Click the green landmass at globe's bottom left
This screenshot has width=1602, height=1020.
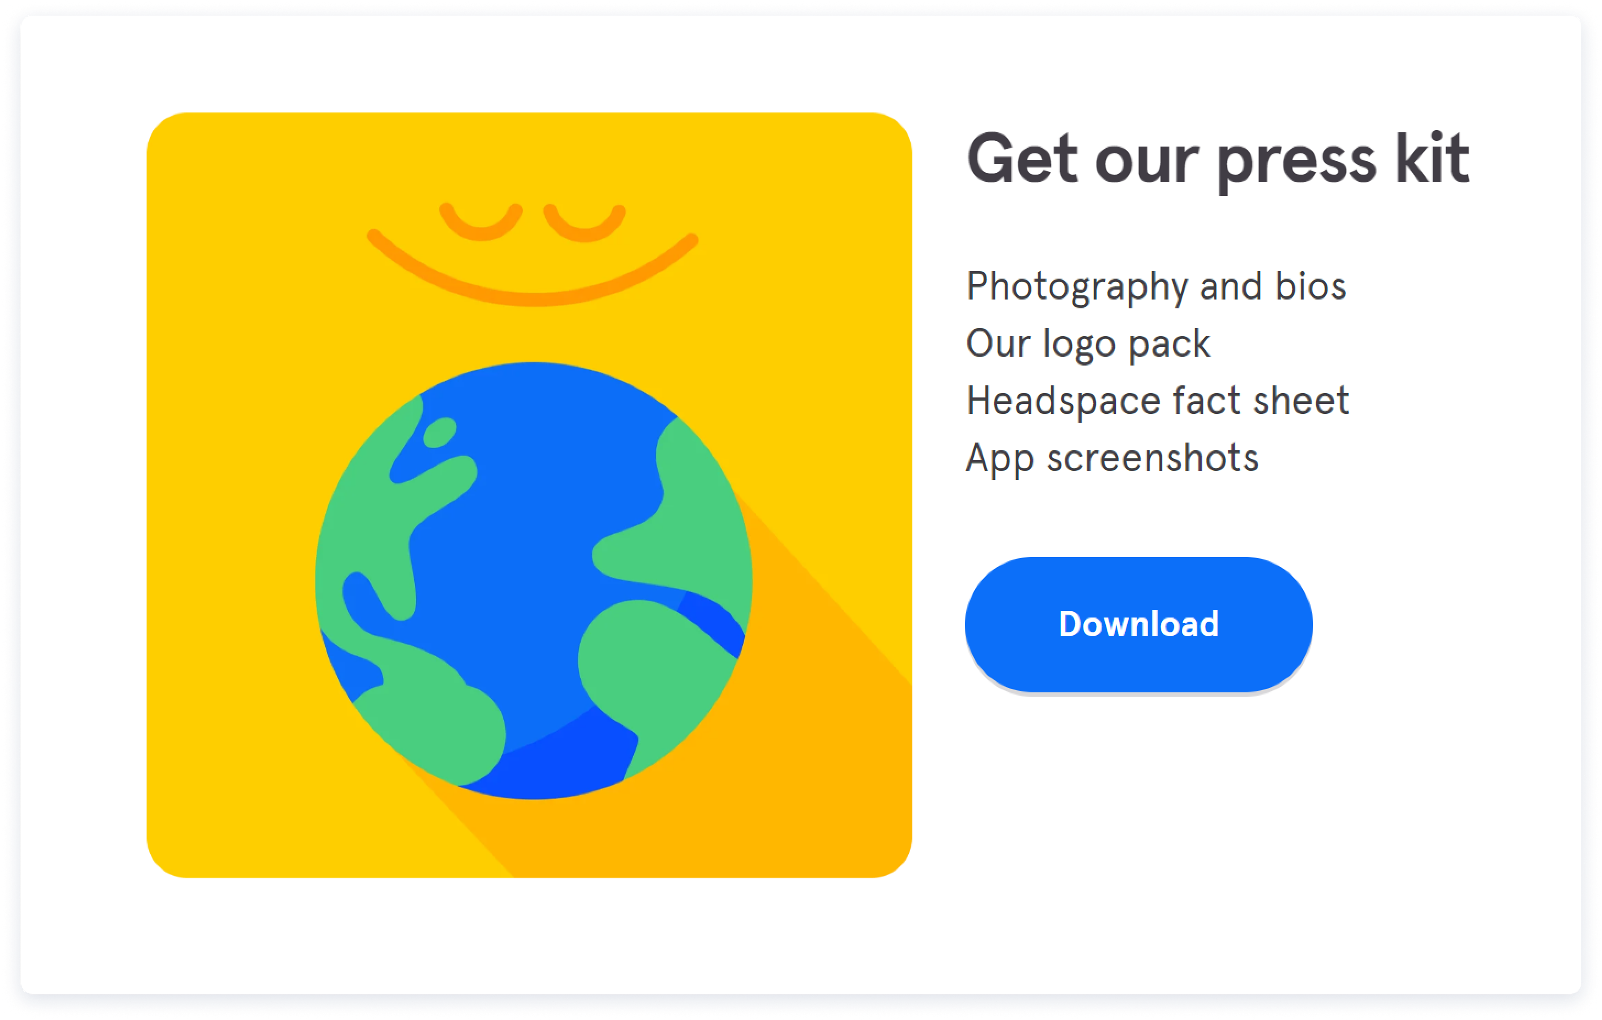[x=430, y=715]
